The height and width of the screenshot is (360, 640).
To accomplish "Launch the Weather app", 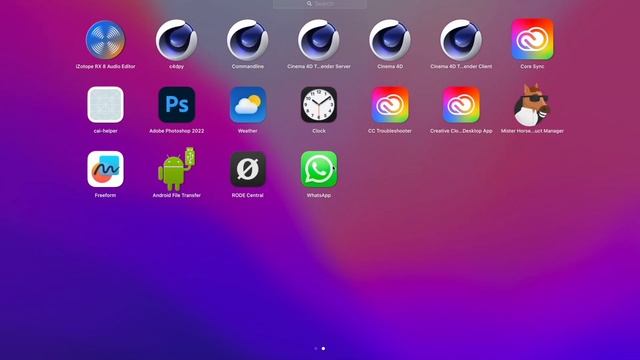I will point(247,104).
